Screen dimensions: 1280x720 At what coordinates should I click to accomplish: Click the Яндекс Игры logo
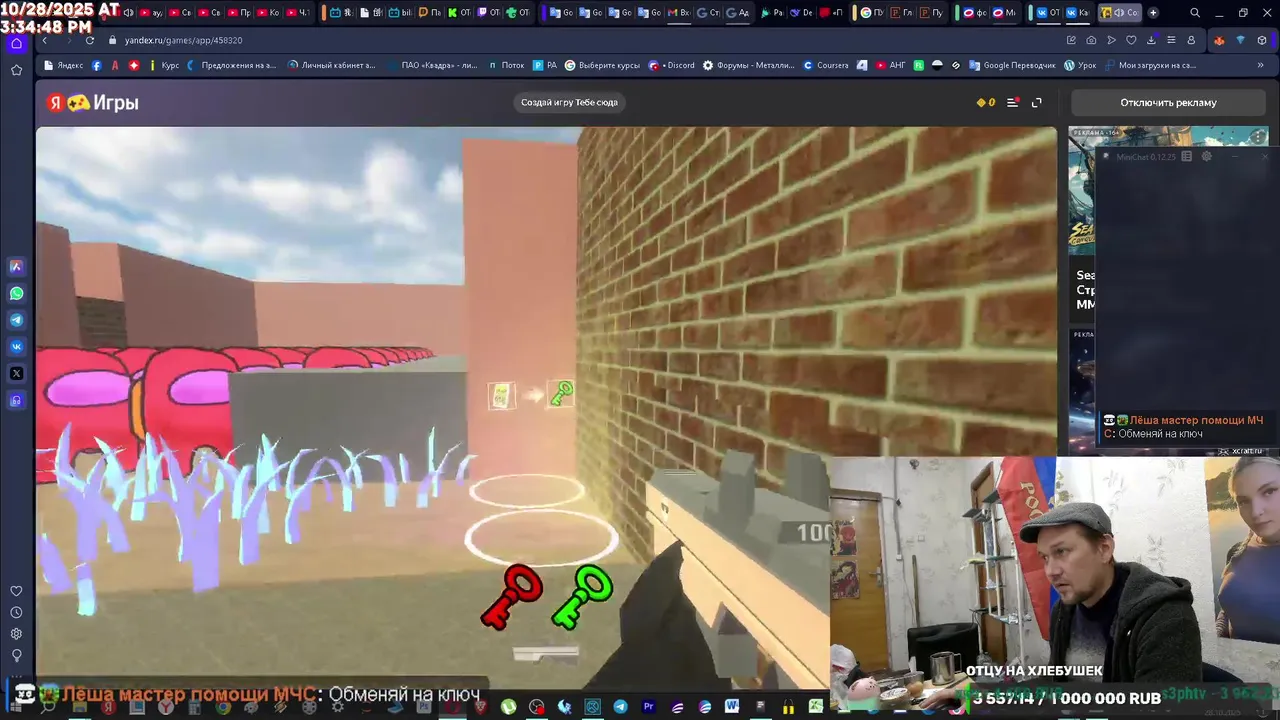(x=93, y=102)
